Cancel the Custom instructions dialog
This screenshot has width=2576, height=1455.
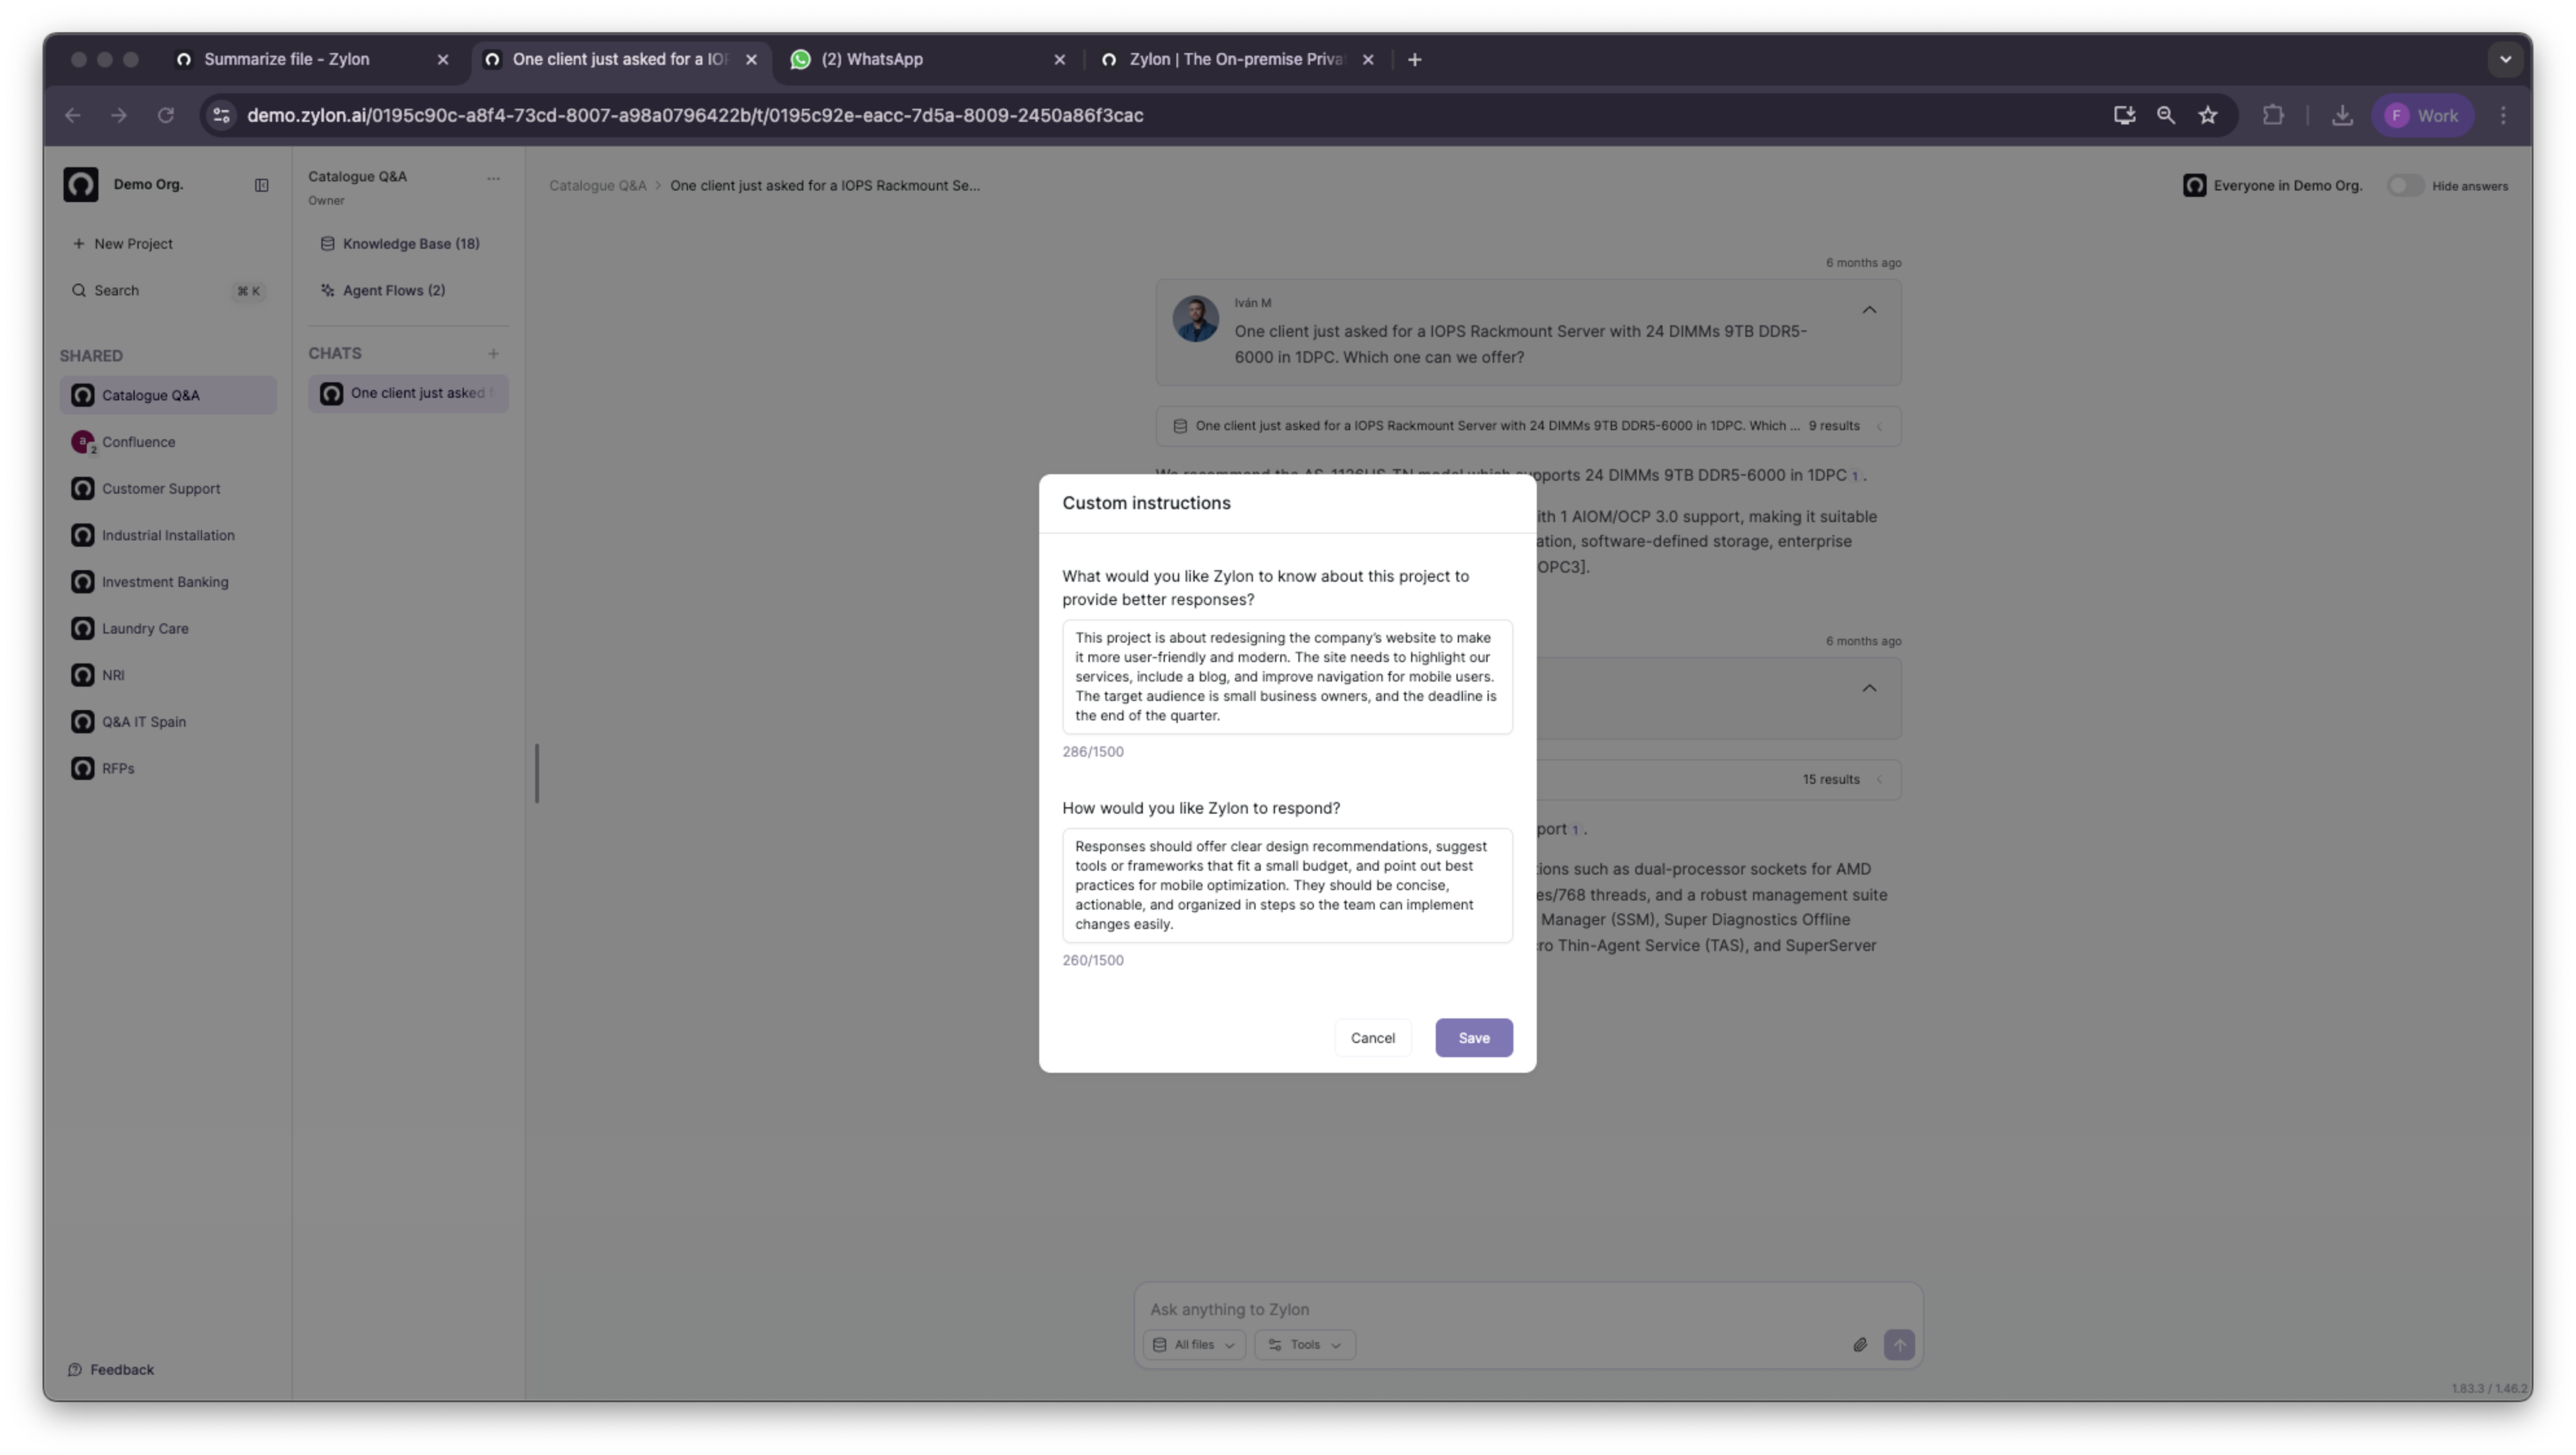(x=1372, y=1038)
